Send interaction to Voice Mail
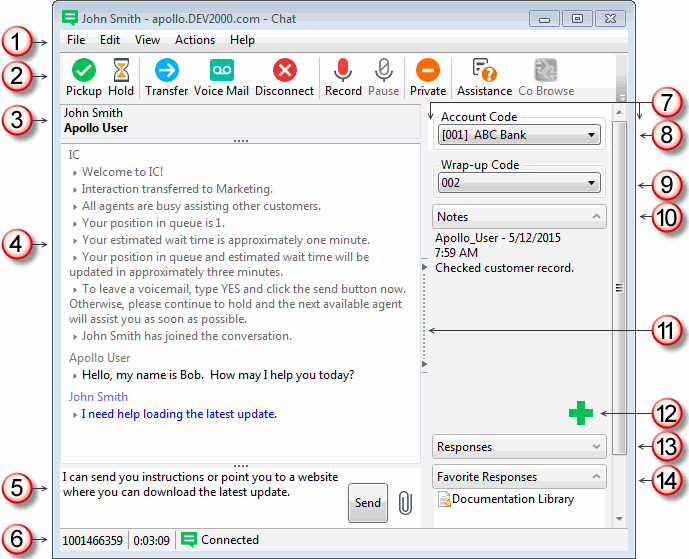This screenshot has width=689, height=559. [221, 70]
